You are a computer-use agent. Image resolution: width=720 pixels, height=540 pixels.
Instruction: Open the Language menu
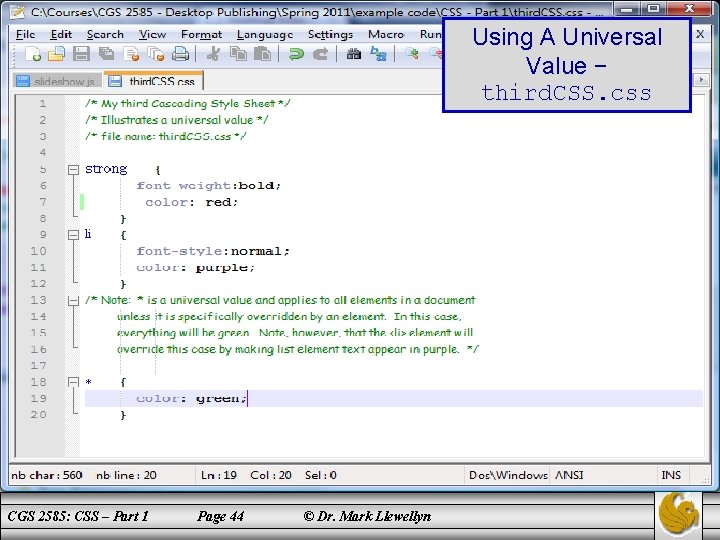(x=265, y=34)
